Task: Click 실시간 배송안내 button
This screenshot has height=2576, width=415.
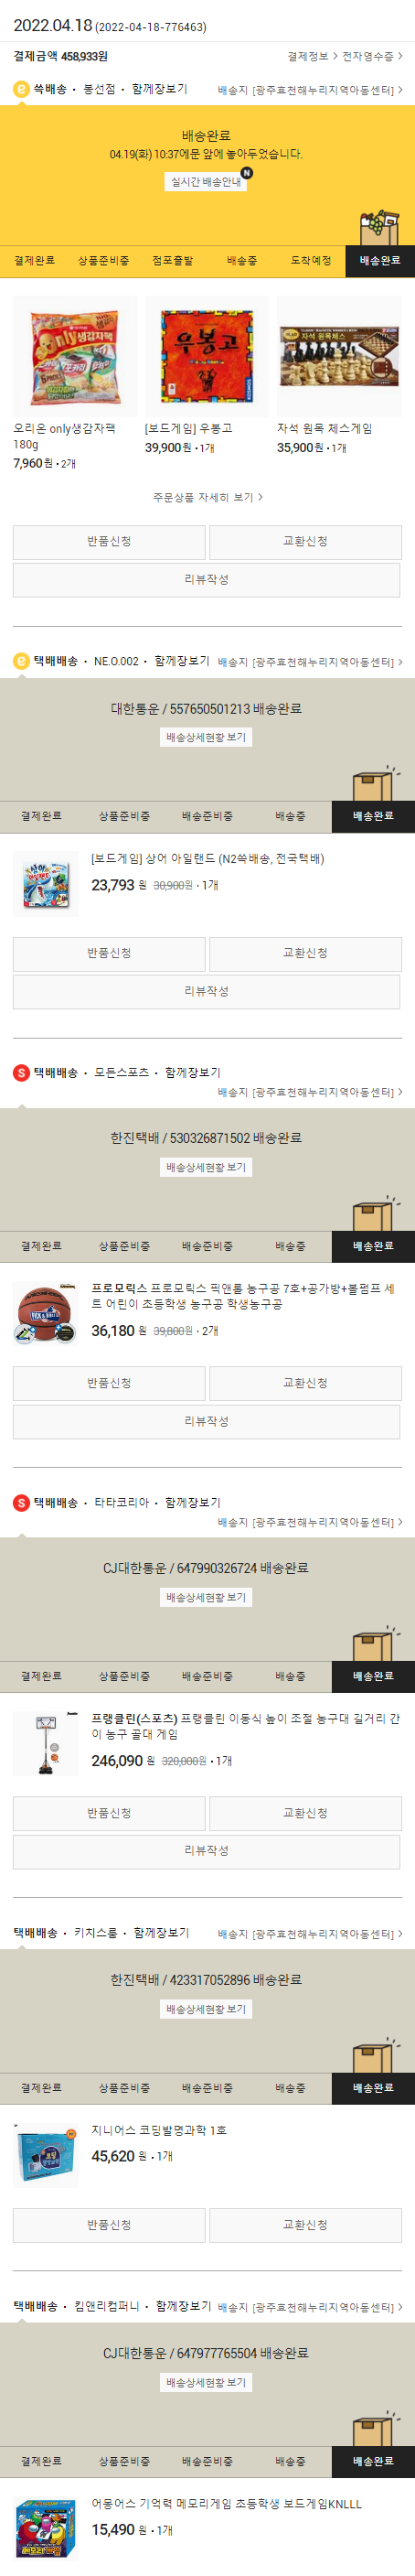Action: [206, 182]
